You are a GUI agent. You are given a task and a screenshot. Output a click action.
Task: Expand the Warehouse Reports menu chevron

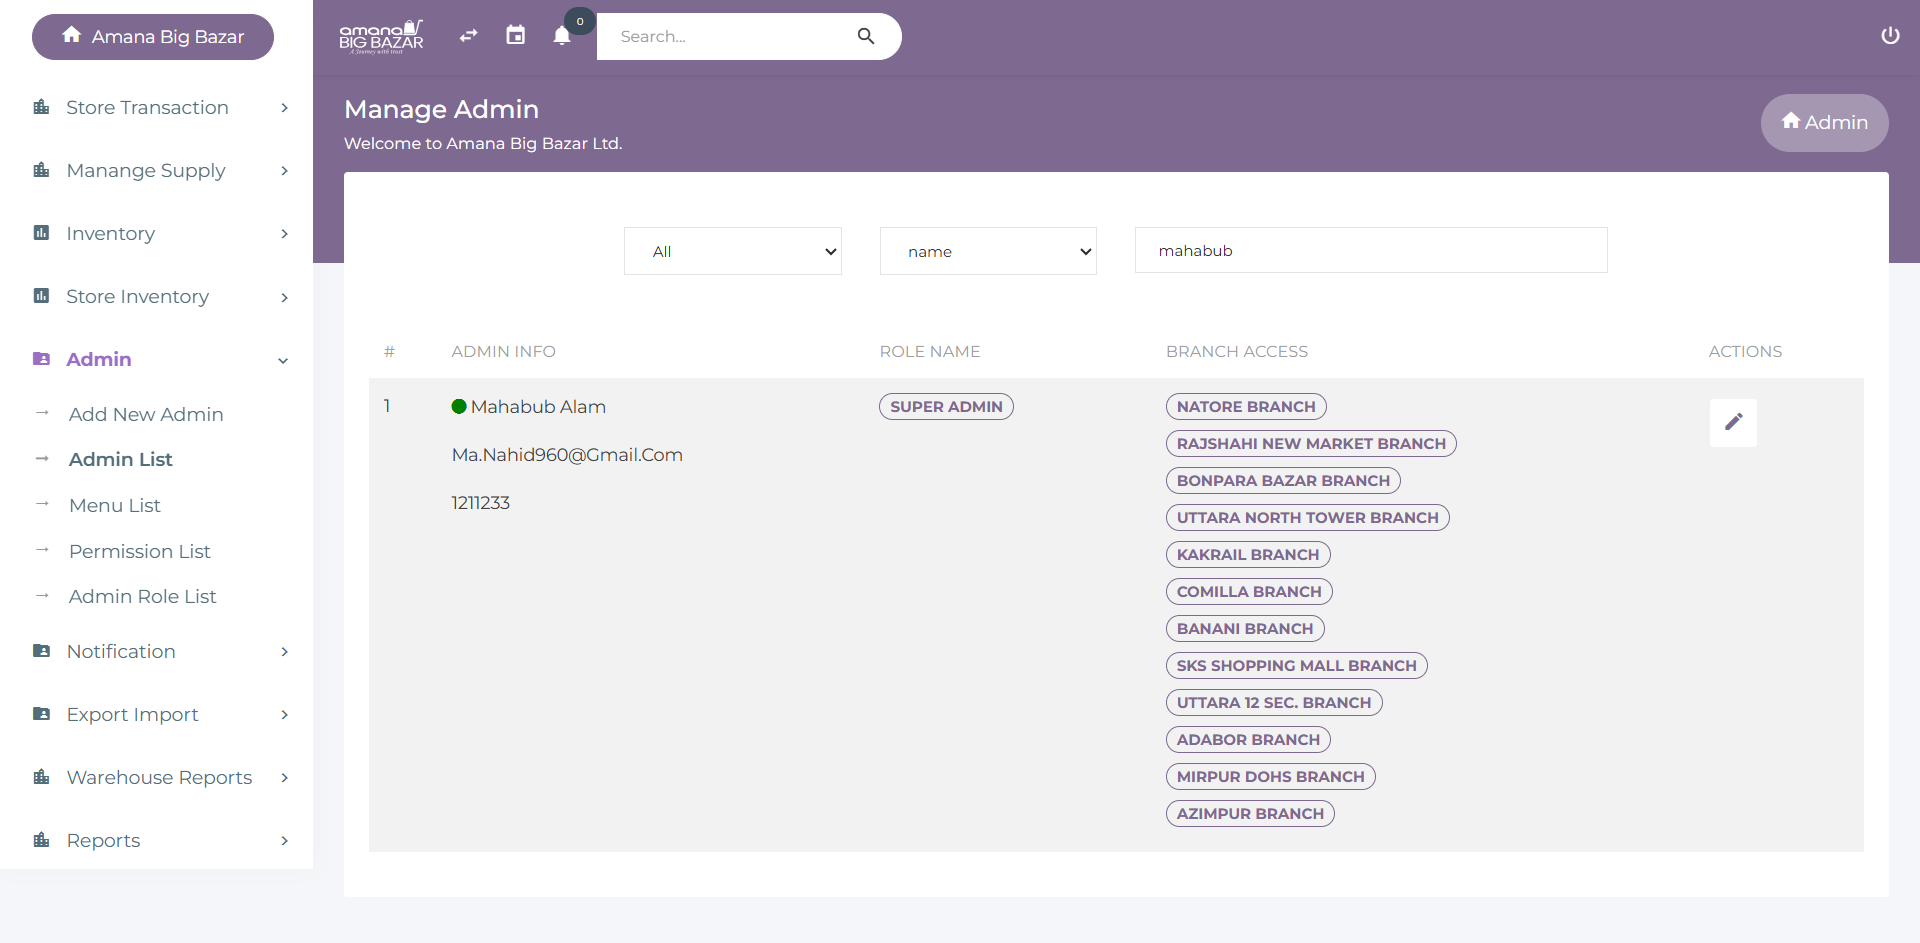(284, 778)
